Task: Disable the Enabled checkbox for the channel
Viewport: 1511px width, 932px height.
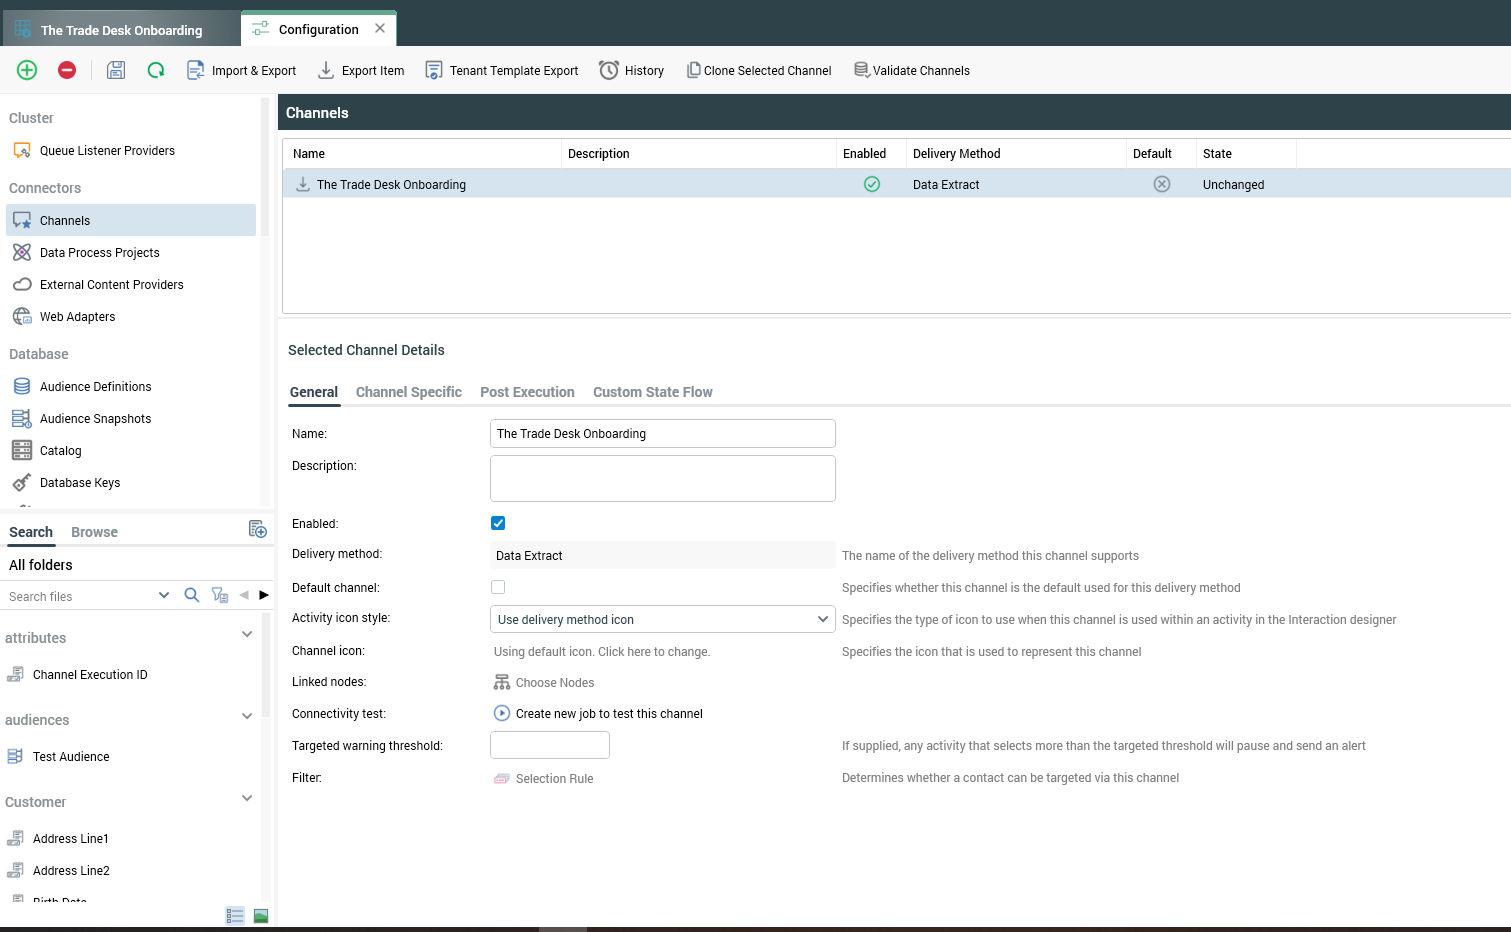Action: pyautogui.click(x=498, y=523)
